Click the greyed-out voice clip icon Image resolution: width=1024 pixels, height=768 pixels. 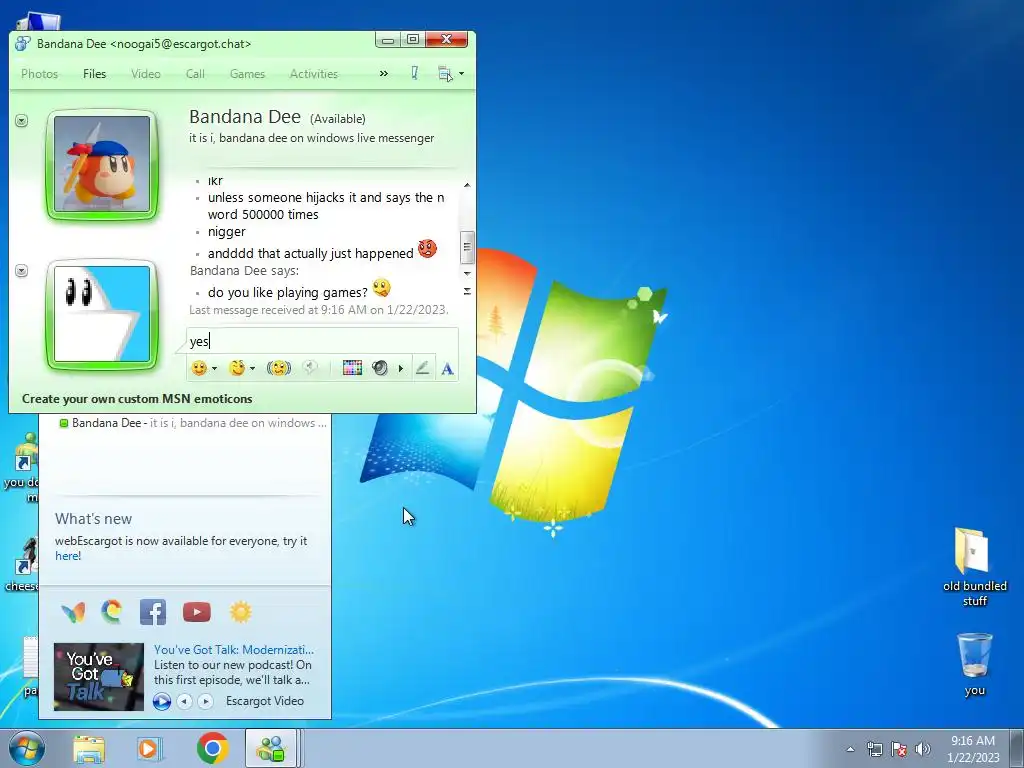click(x=310, y=368)
